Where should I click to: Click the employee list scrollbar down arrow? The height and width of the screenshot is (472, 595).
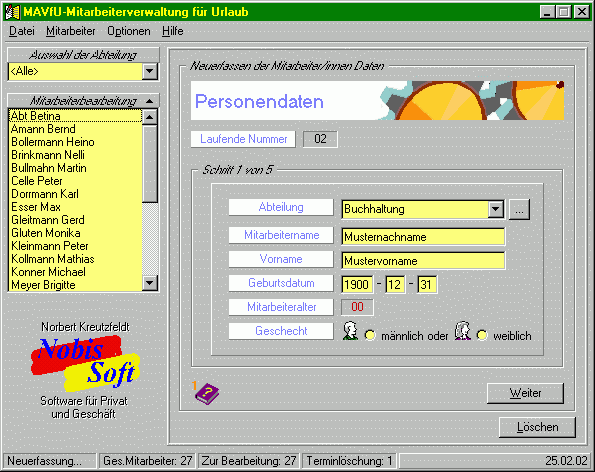click(x=150, y=283)
